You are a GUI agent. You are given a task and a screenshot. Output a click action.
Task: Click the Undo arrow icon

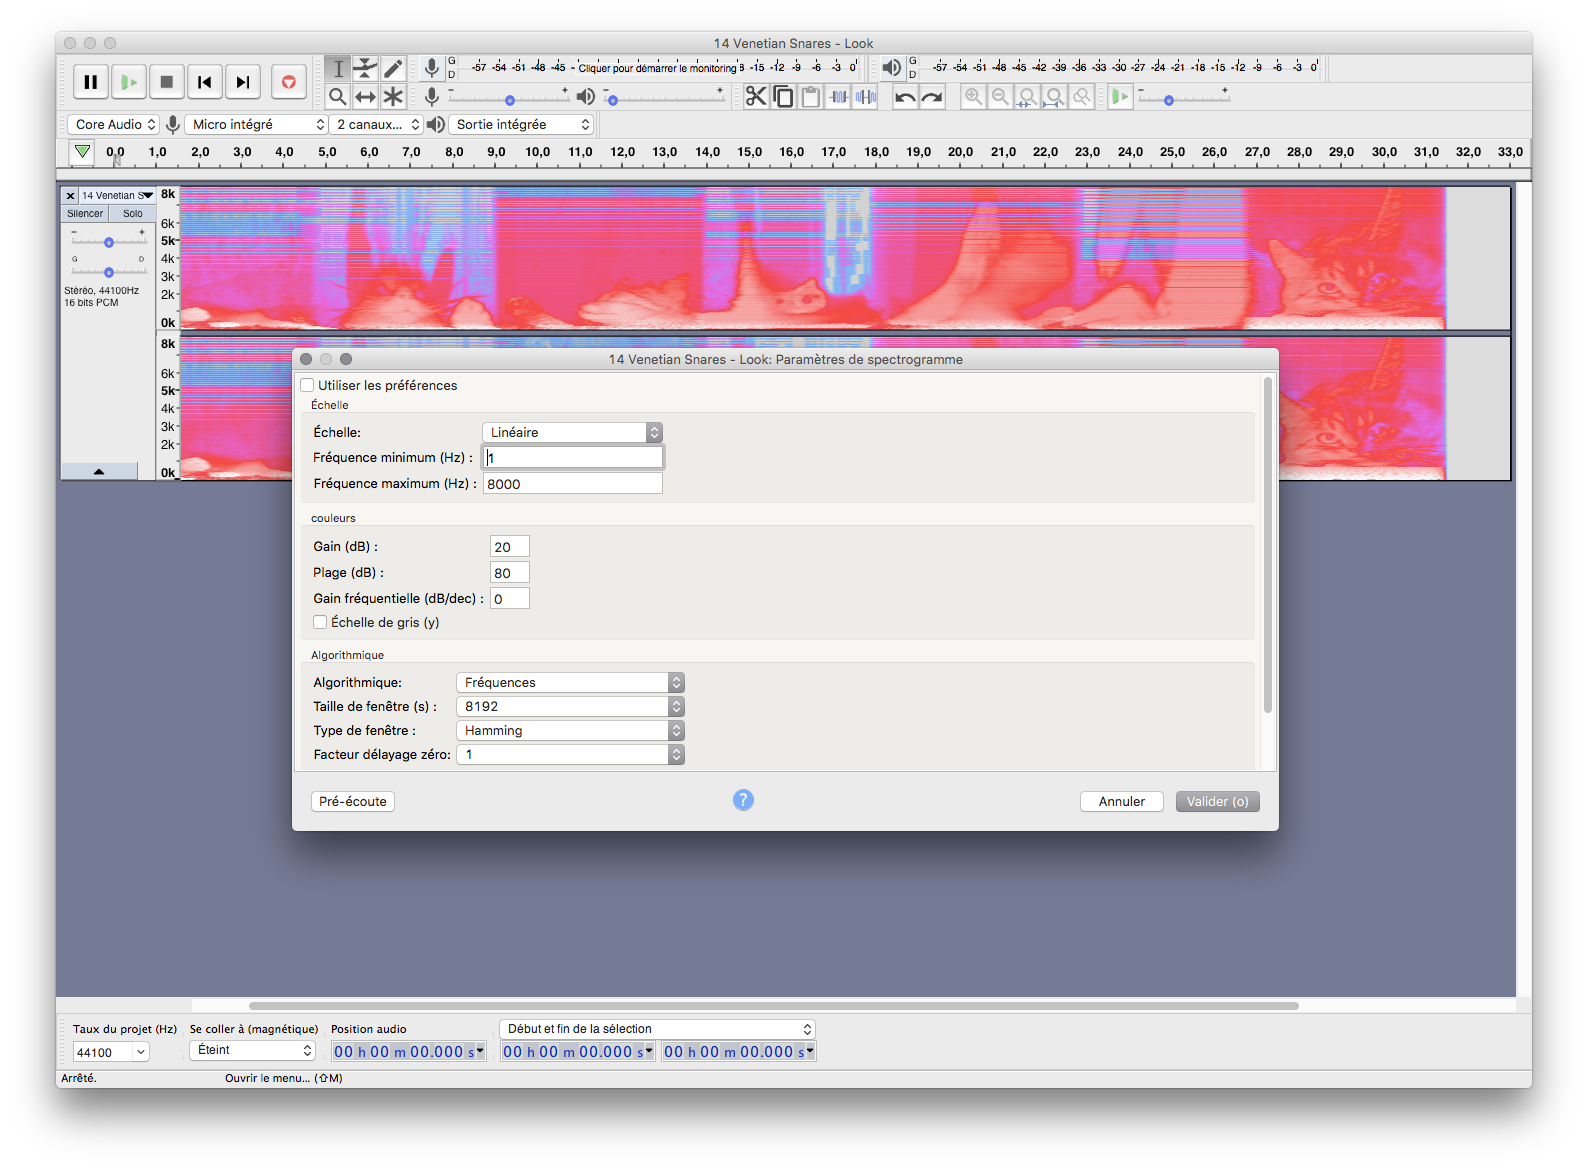905,96
